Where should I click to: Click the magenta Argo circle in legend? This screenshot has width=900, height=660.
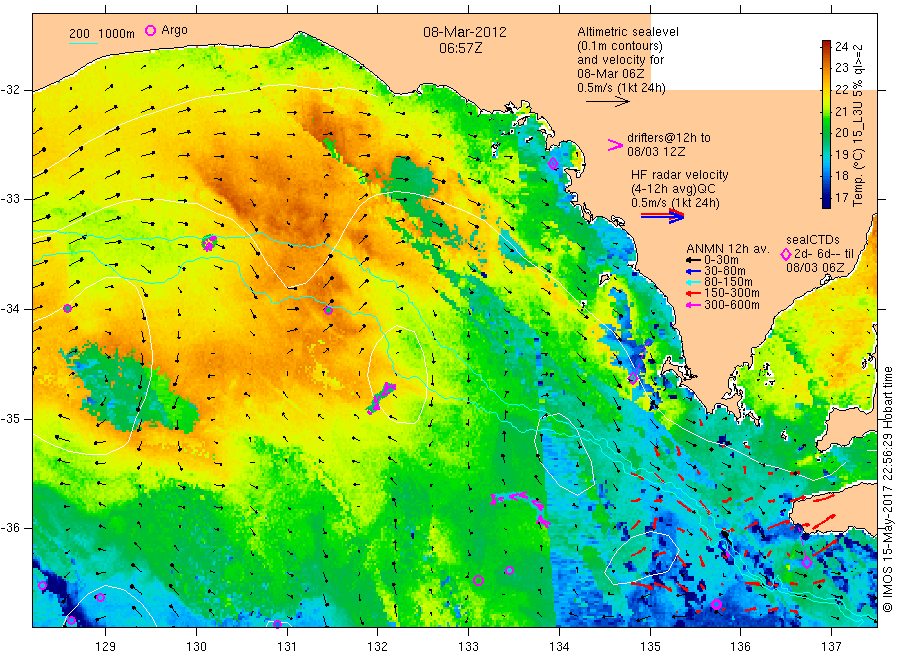[150, 30]
